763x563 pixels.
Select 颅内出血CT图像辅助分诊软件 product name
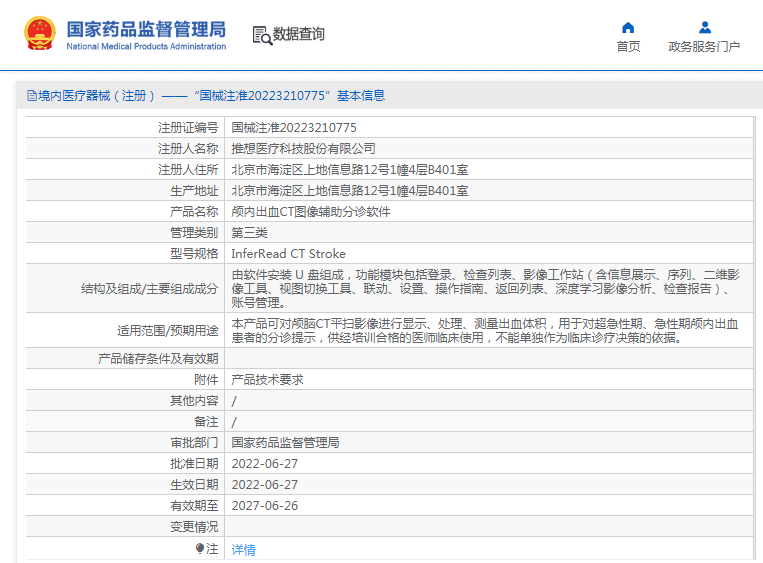click(311, 212)
